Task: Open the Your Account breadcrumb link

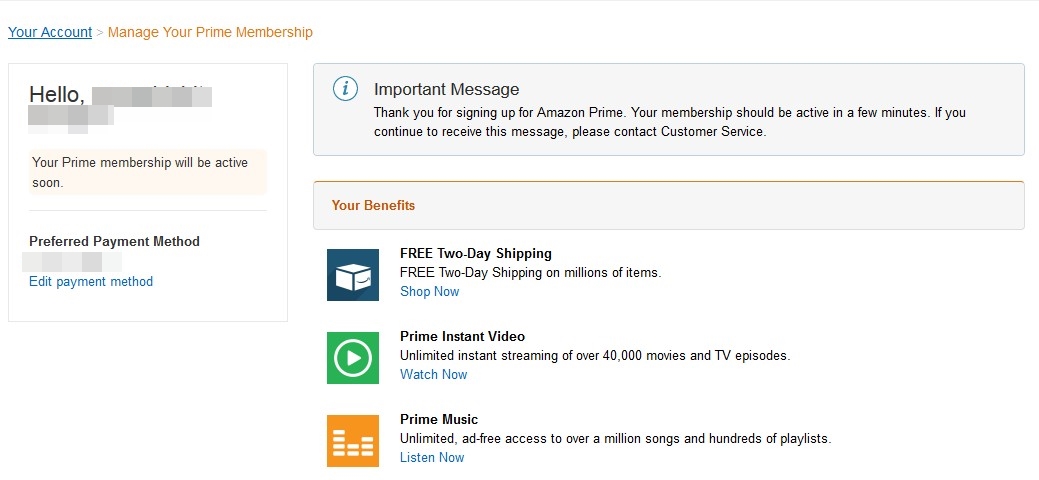Action: point(50,32)
